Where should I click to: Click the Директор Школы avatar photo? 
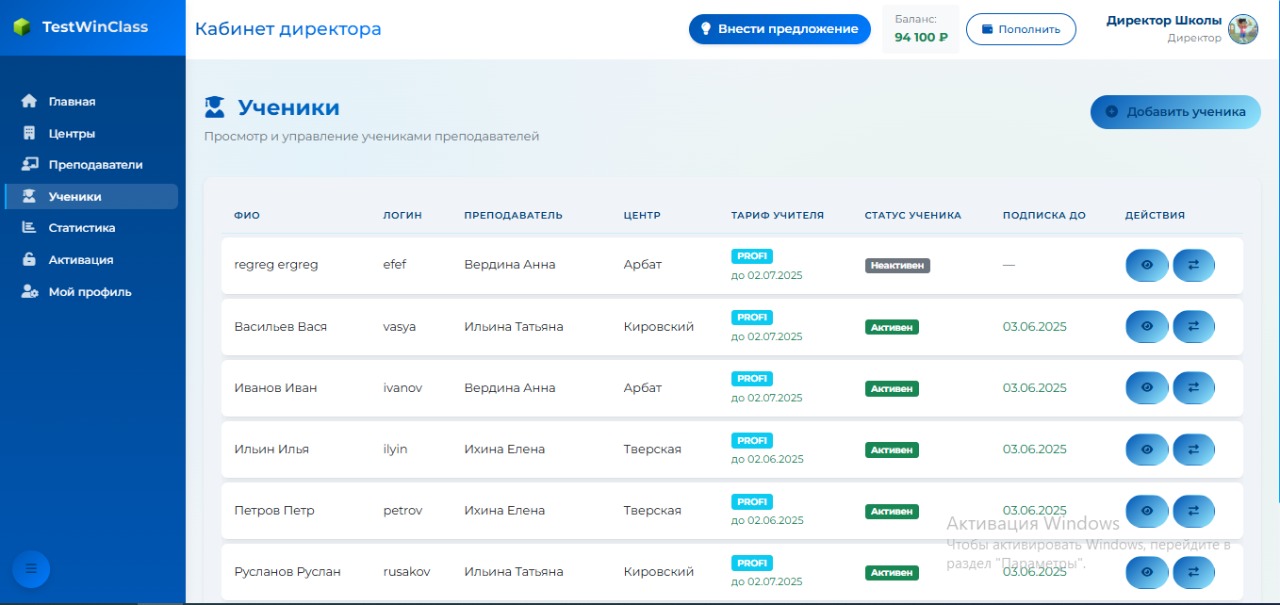1243,29
